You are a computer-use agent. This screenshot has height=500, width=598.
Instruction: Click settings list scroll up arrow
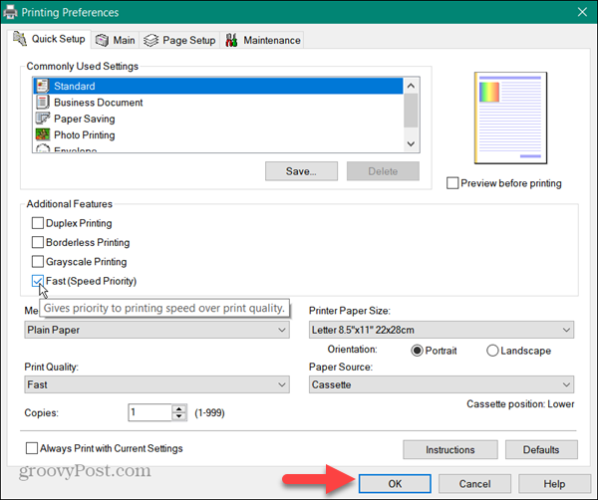click(411, 86)
